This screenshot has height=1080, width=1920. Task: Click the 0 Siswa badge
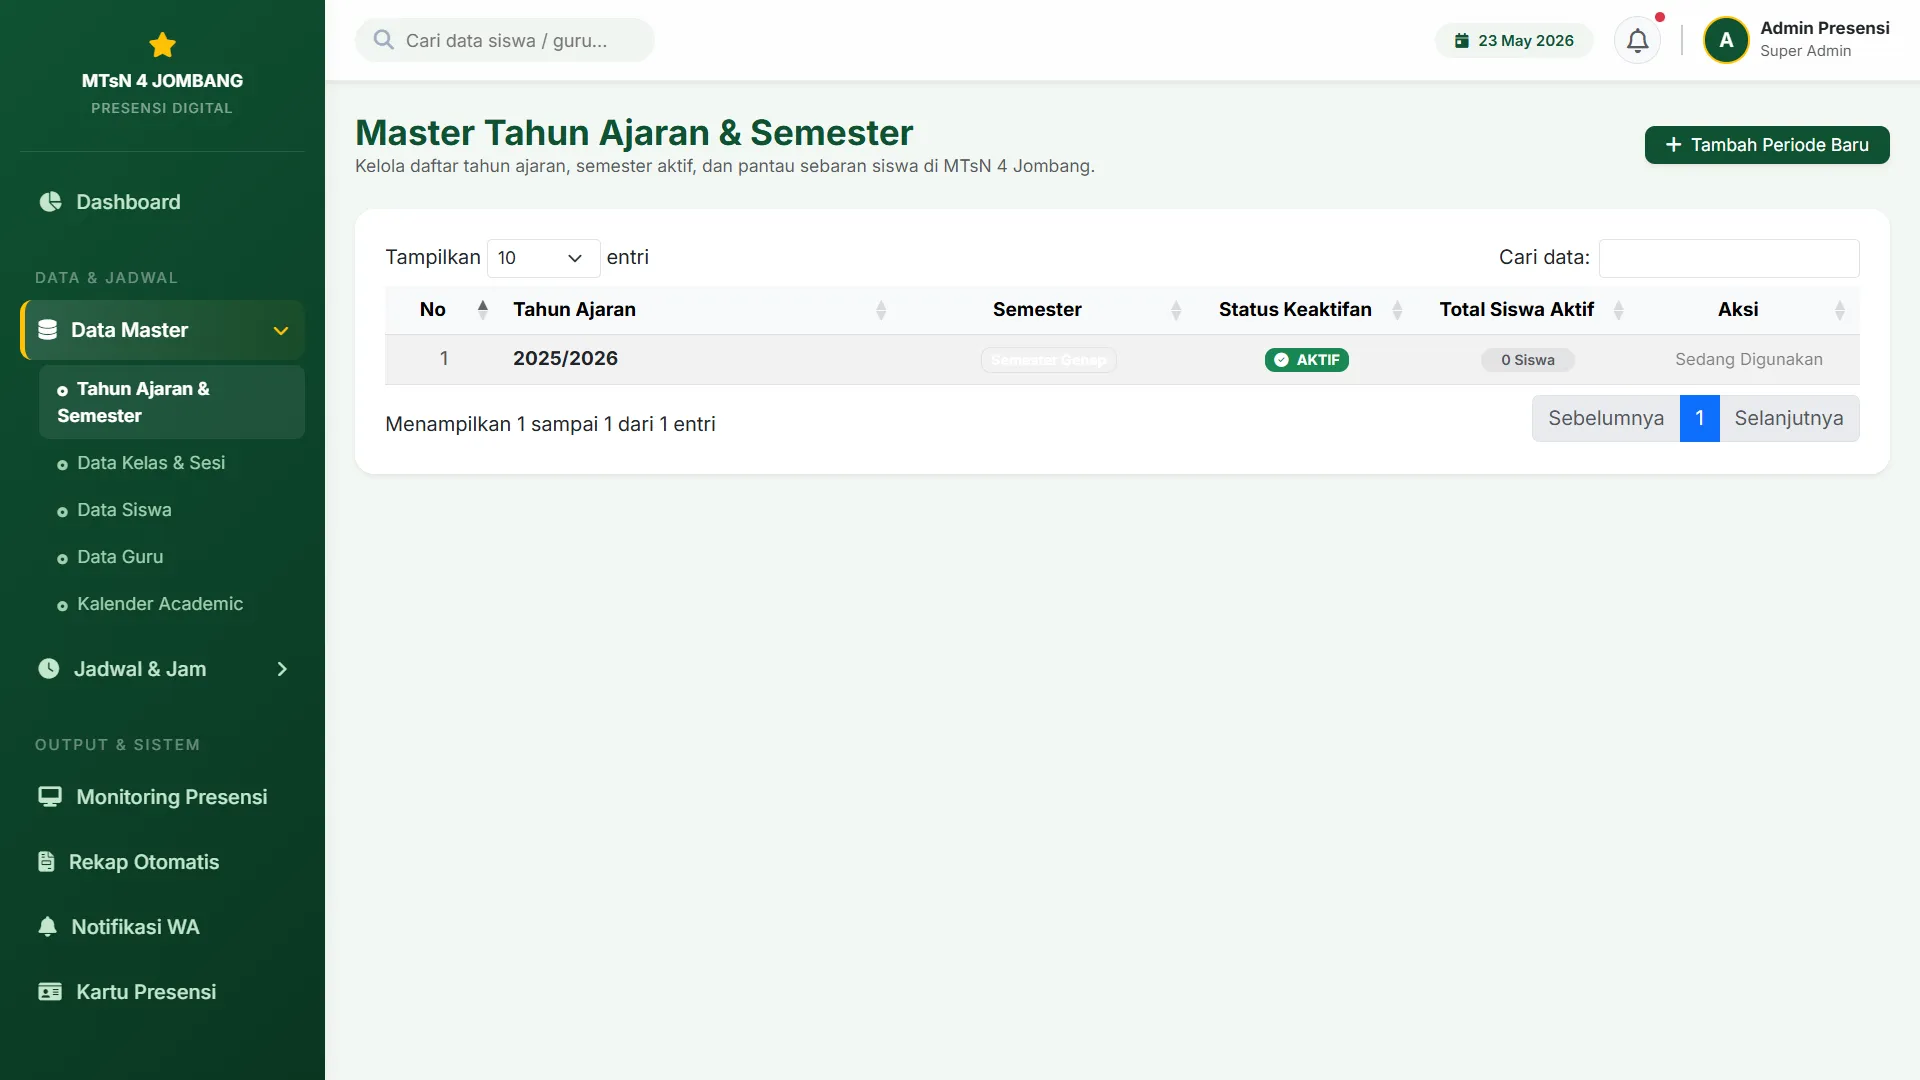pos(1527,360)
